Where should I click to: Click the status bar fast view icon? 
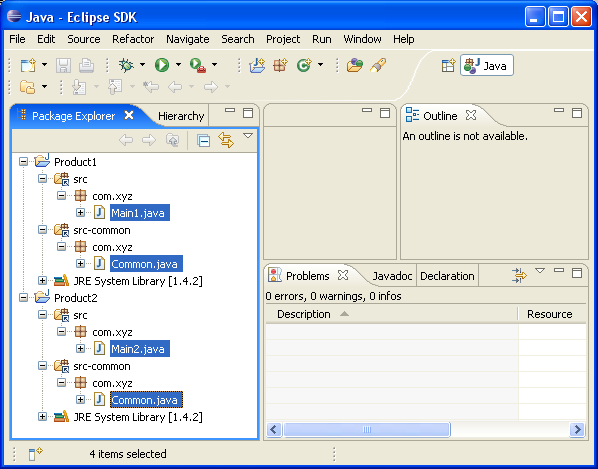click(x=35, y=454)
